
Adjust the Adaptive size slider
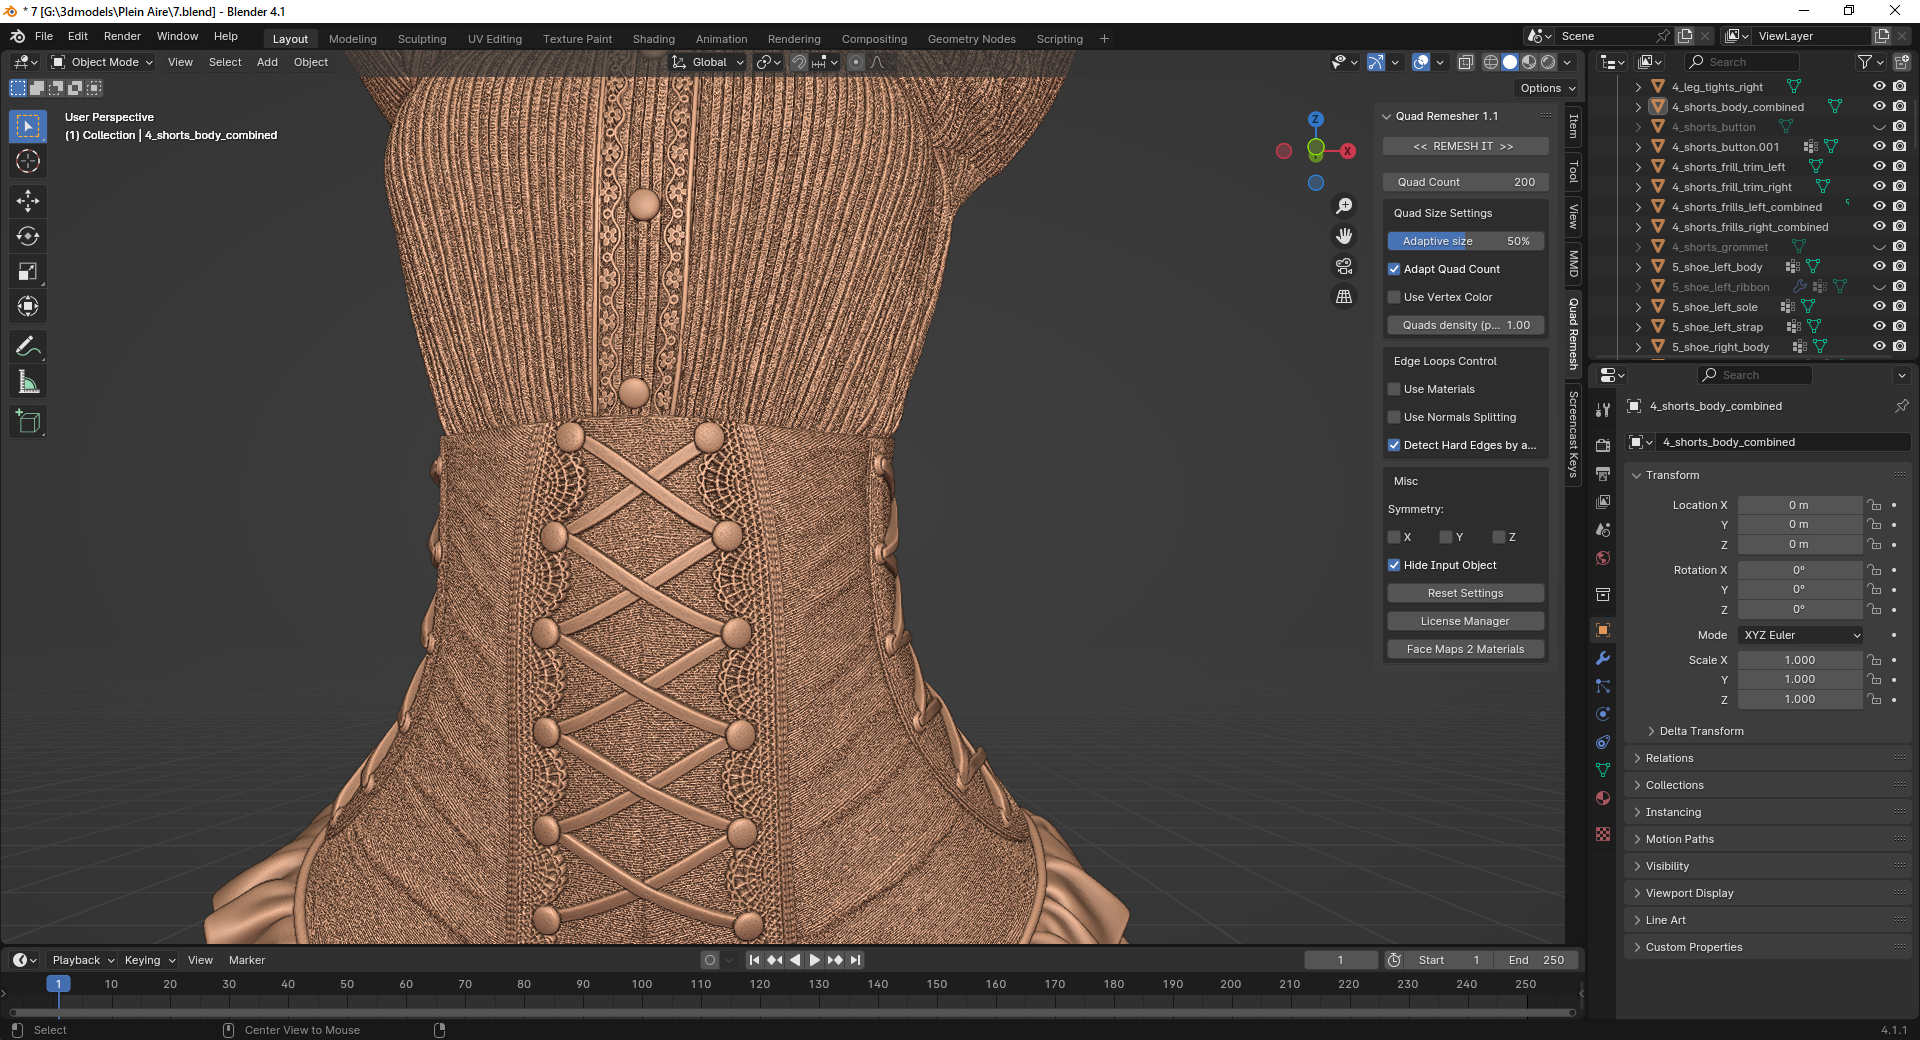tap(1465, 241)
